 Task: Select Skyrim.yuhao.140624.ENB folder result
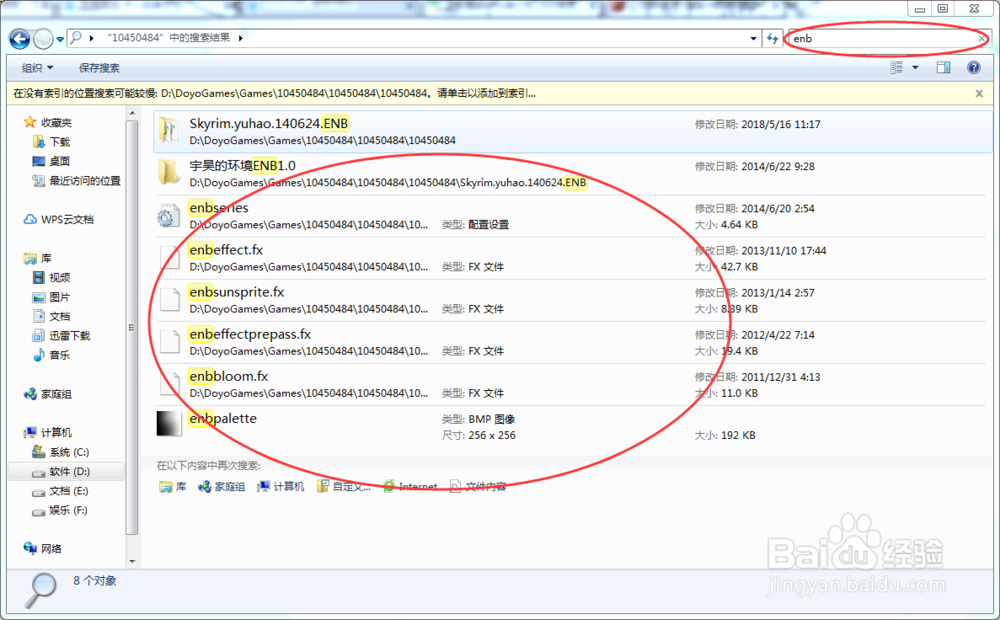click(573, 131)
